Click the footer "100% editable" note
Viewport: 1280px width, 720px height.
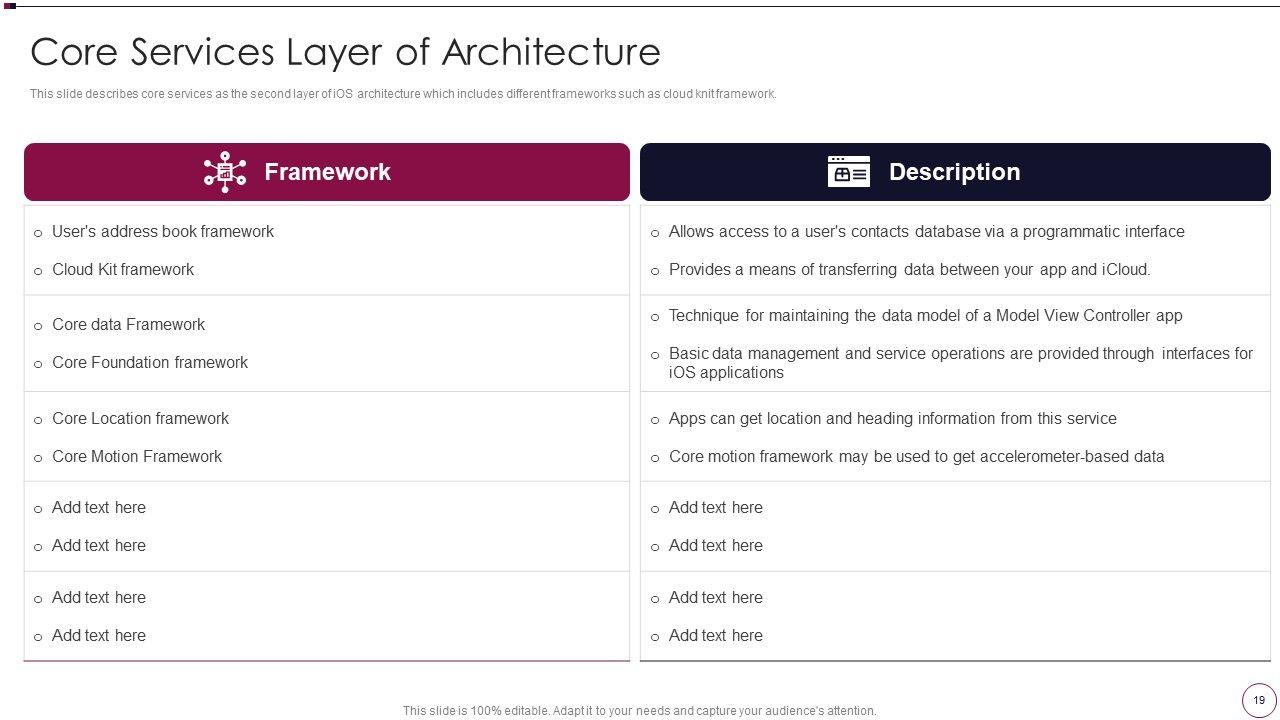(x=639, y=711)
